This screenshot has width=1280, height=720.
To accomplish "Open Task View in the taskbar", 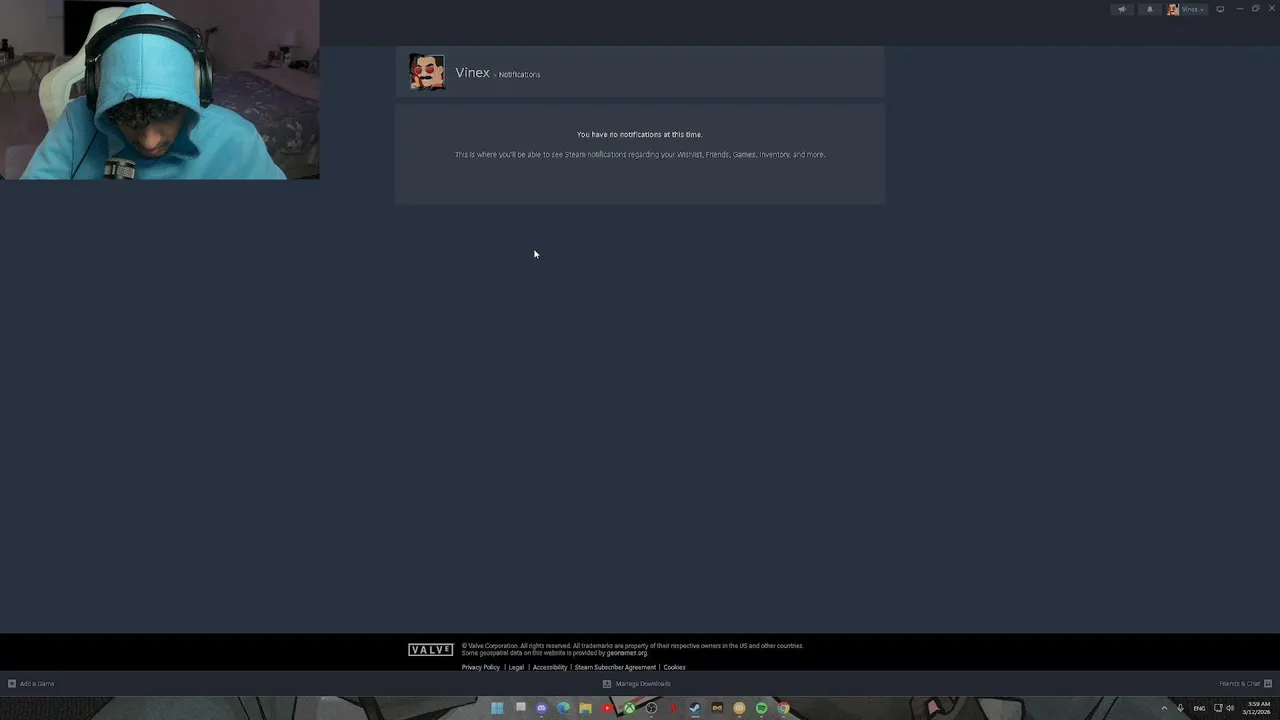I will coord(520,708).
